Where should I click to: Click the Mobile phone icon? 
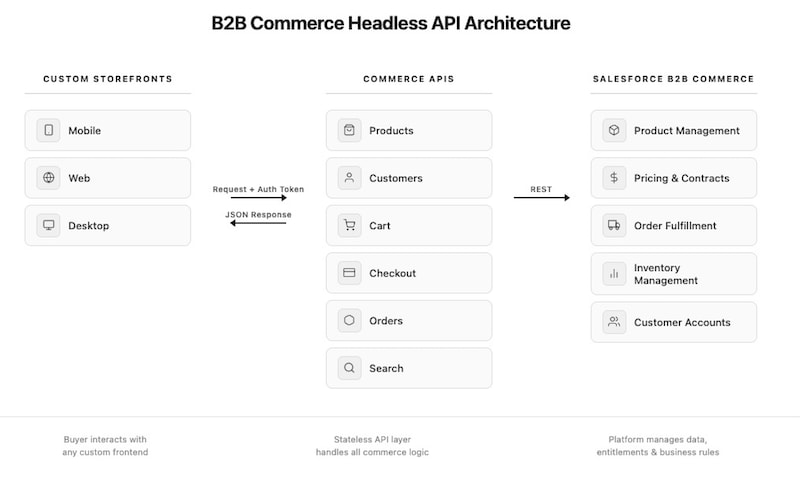[48, 130]
